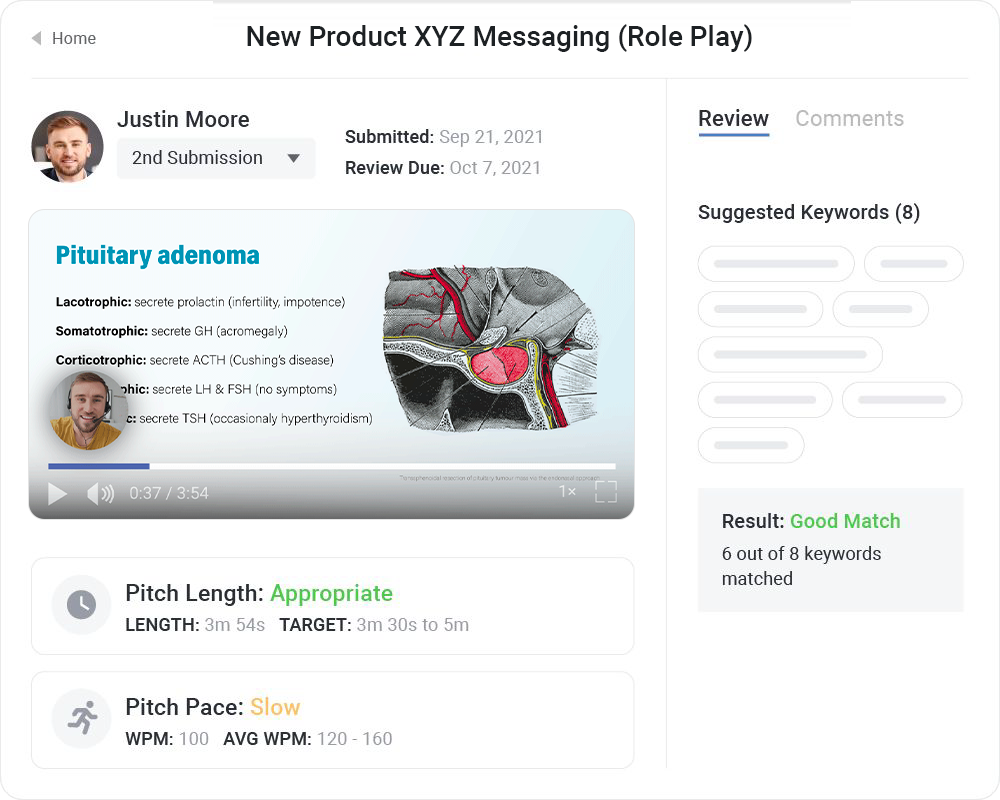This screenshot has height=800, width=1000.
Task: Go back to Home
Action: (74, 39)
